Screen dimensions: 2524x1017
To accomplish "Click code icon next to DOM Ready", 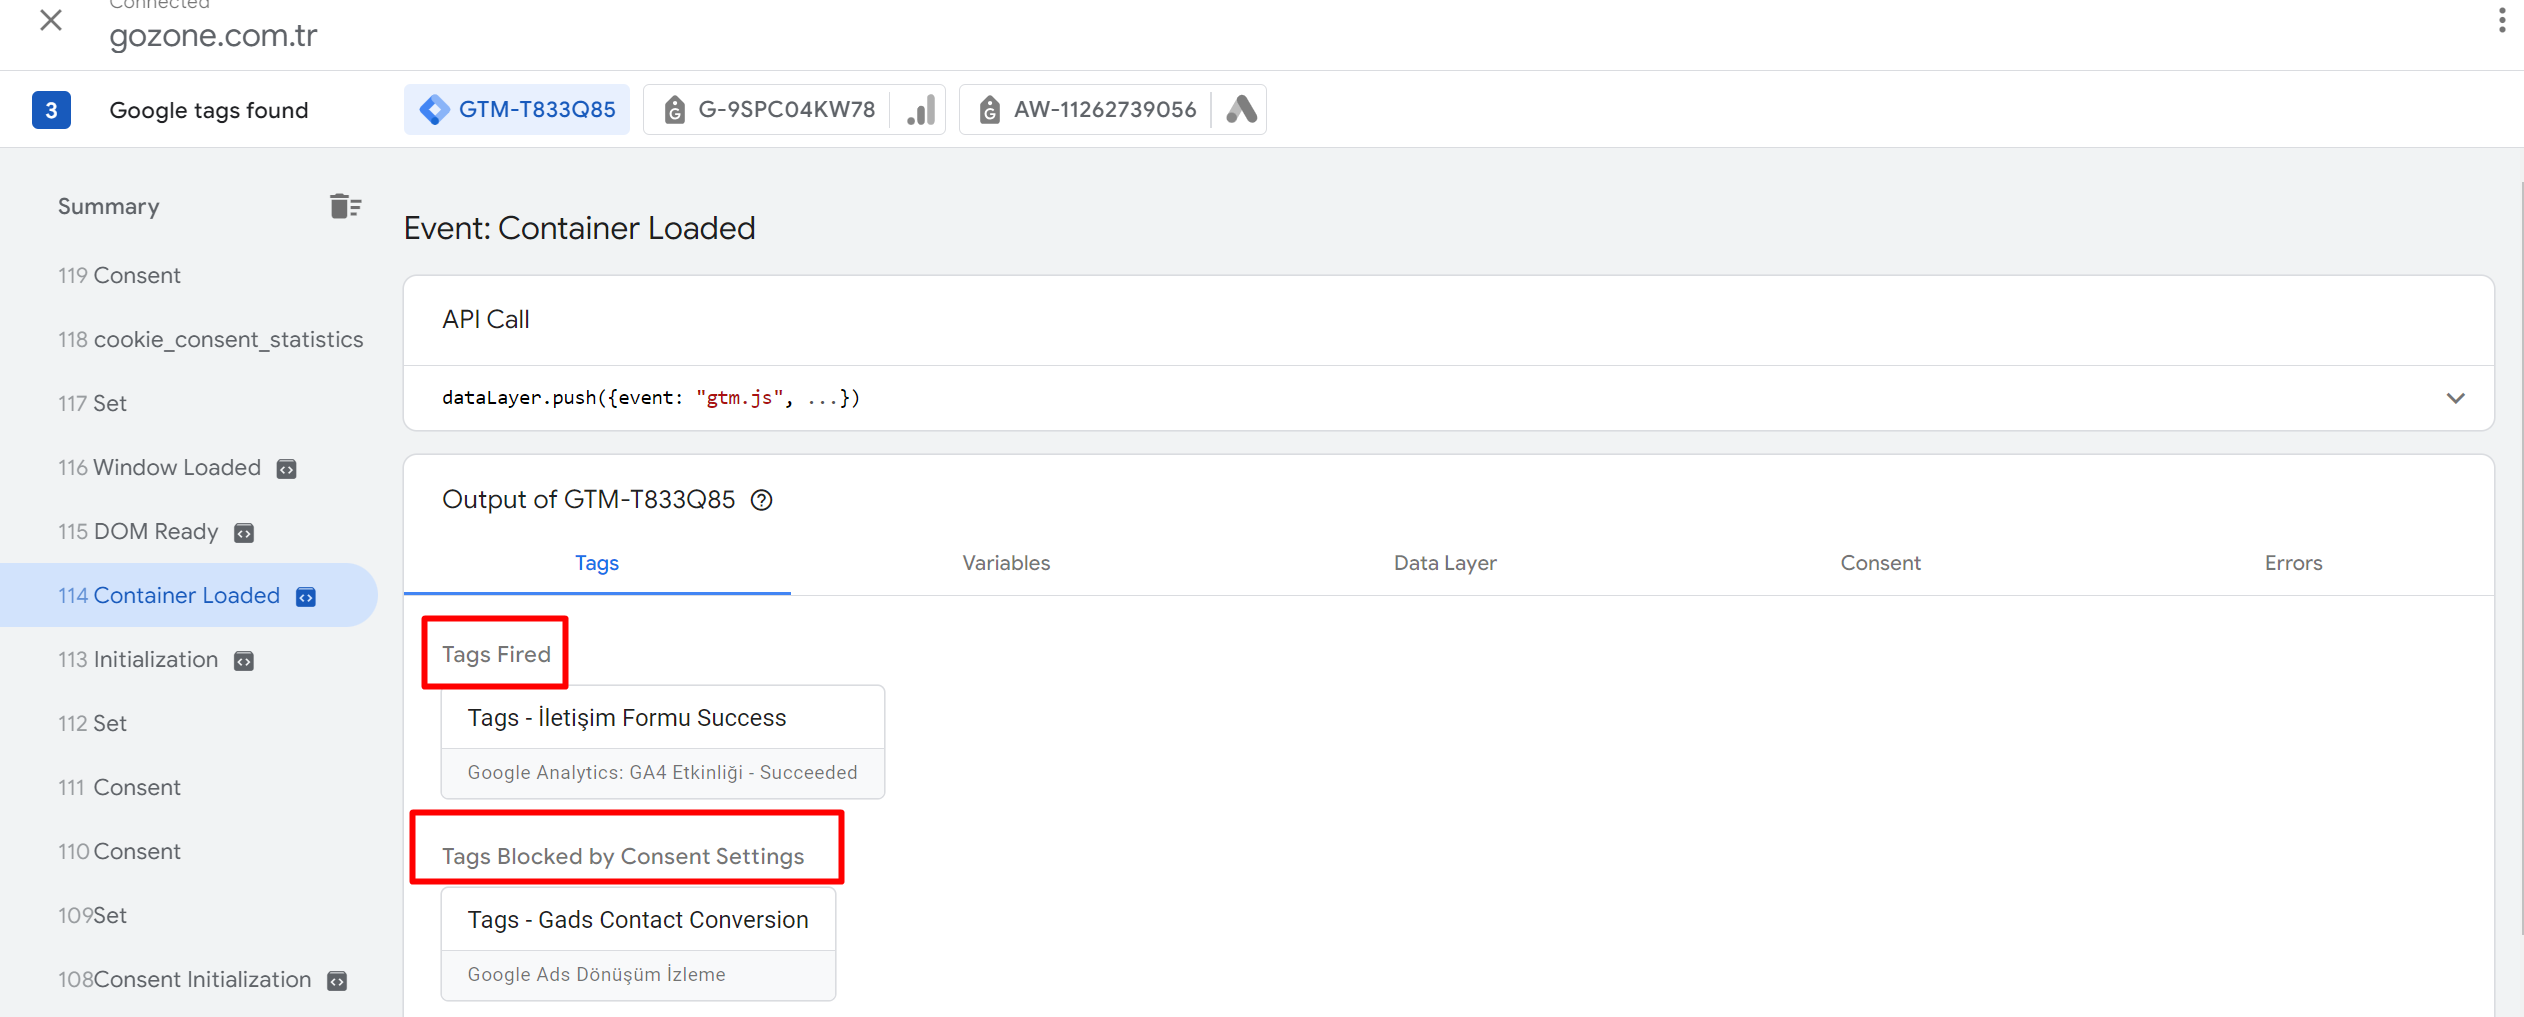I will click(244, 533).
